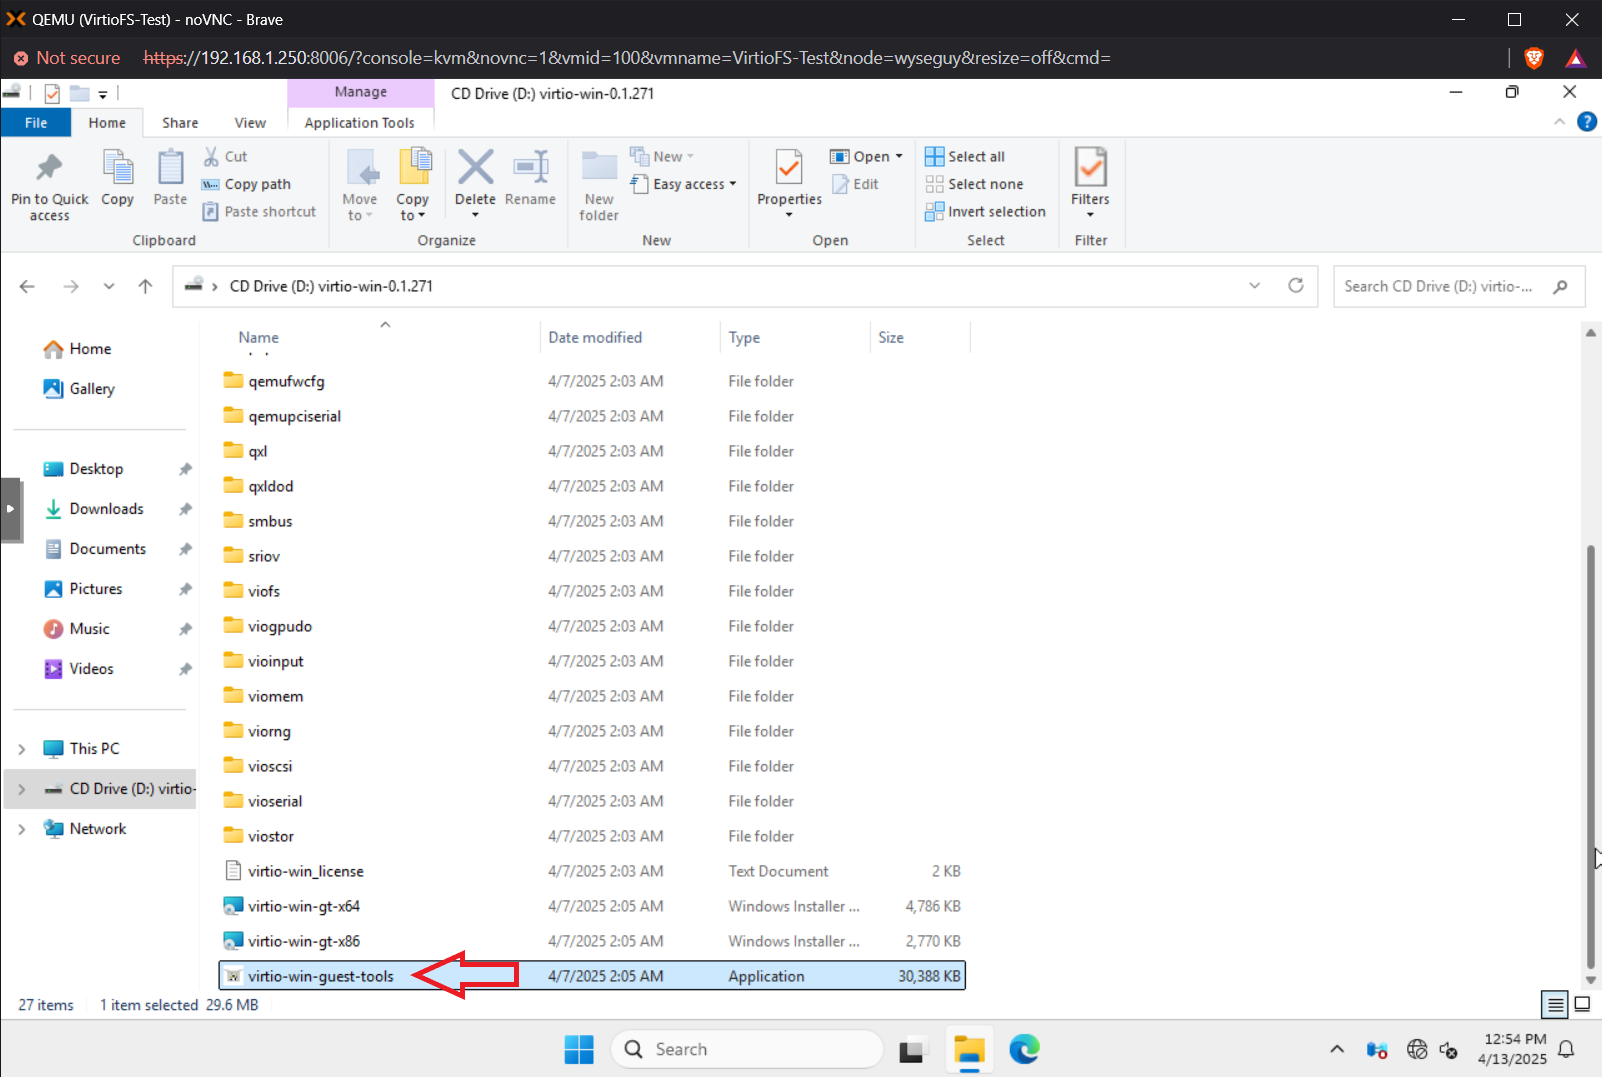Open the Recent locations dropdown chevron

pyautogui.click(x=108, y=286)
